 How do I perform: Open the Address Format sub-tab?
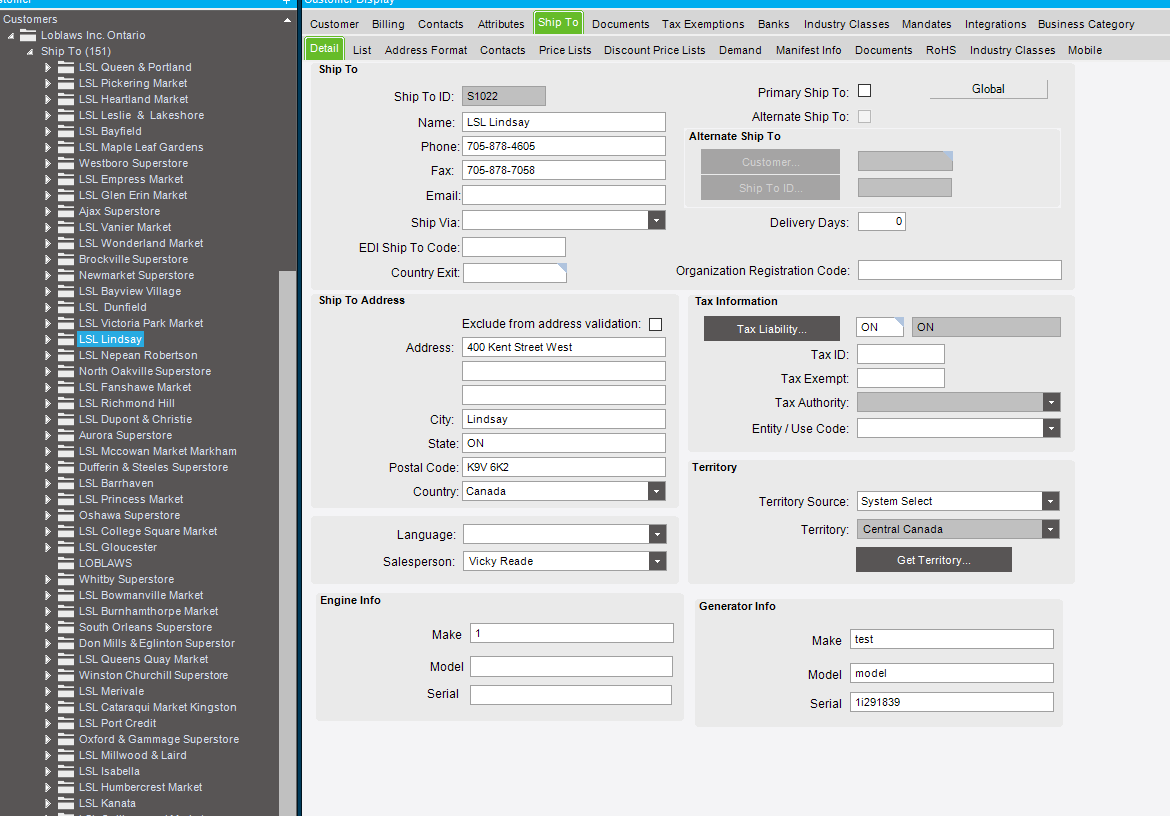click(426, 50)
